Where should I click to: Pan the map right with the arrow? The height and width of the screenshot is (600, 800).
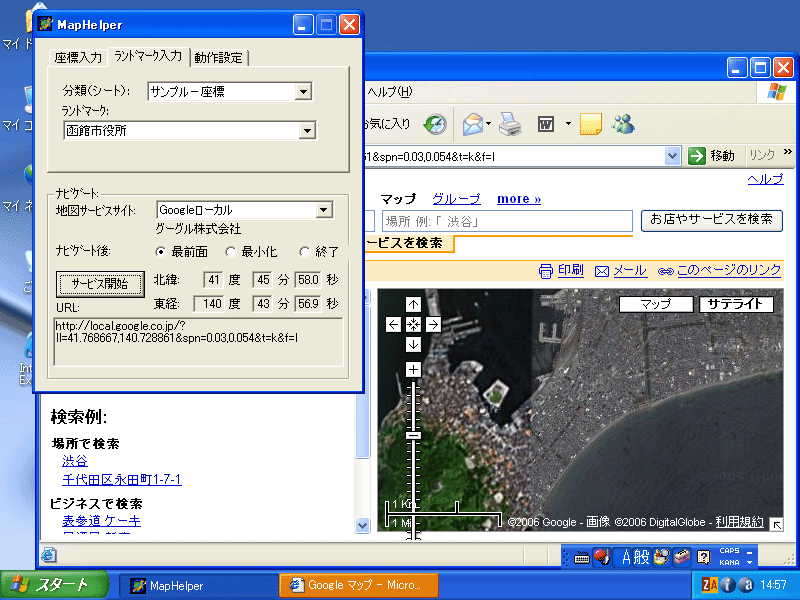[433, 324]
